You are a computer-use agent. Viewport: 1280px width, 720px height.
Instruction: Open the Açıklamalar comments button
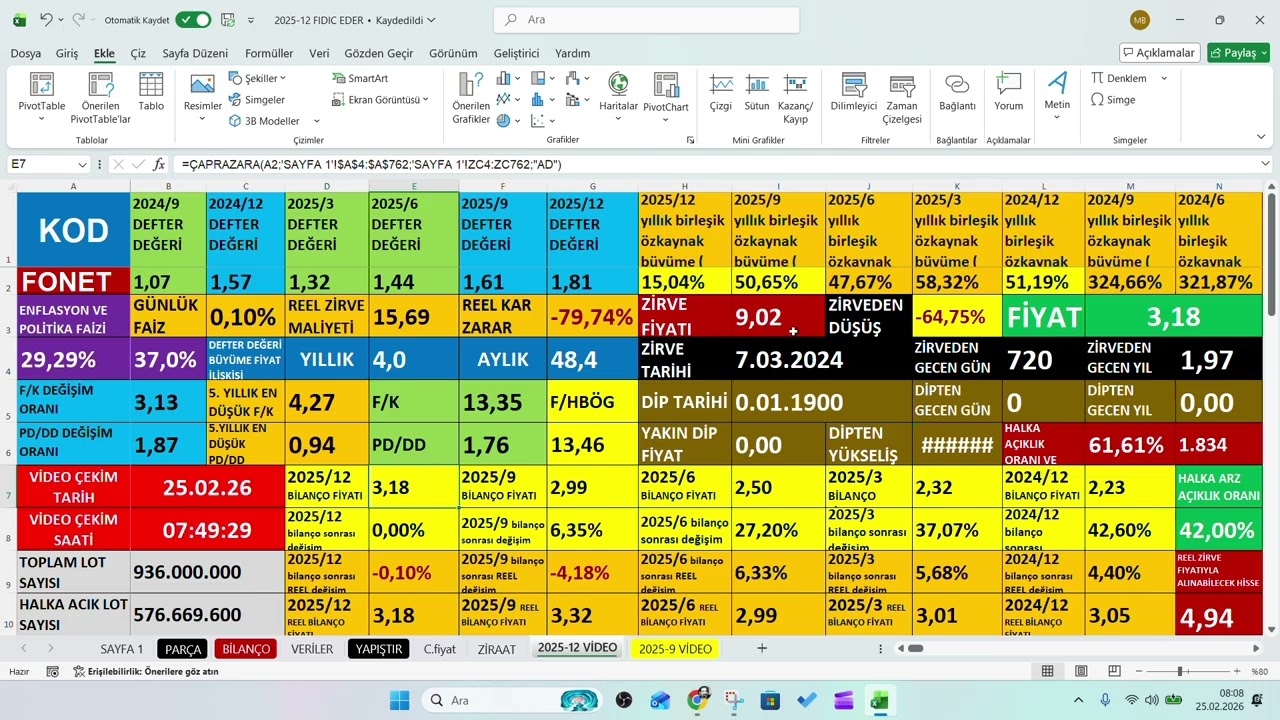click(x=1160, y=53)
